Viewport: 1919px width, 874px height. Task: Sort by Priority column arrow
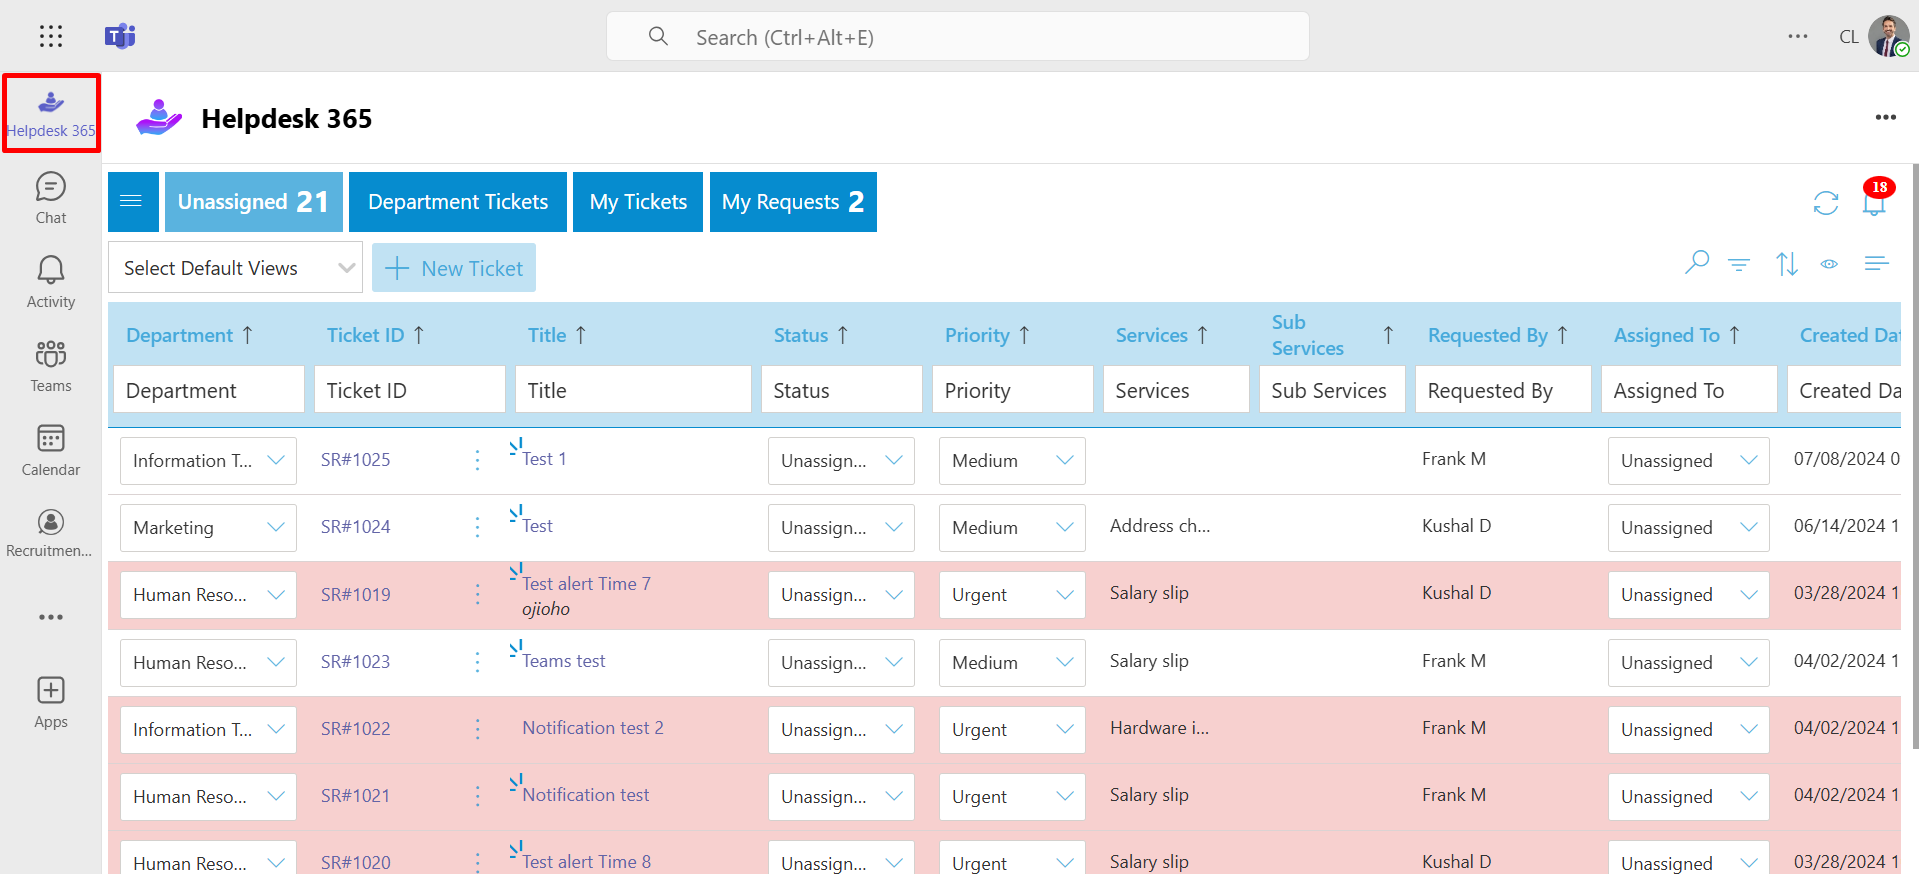[1023, 335]
